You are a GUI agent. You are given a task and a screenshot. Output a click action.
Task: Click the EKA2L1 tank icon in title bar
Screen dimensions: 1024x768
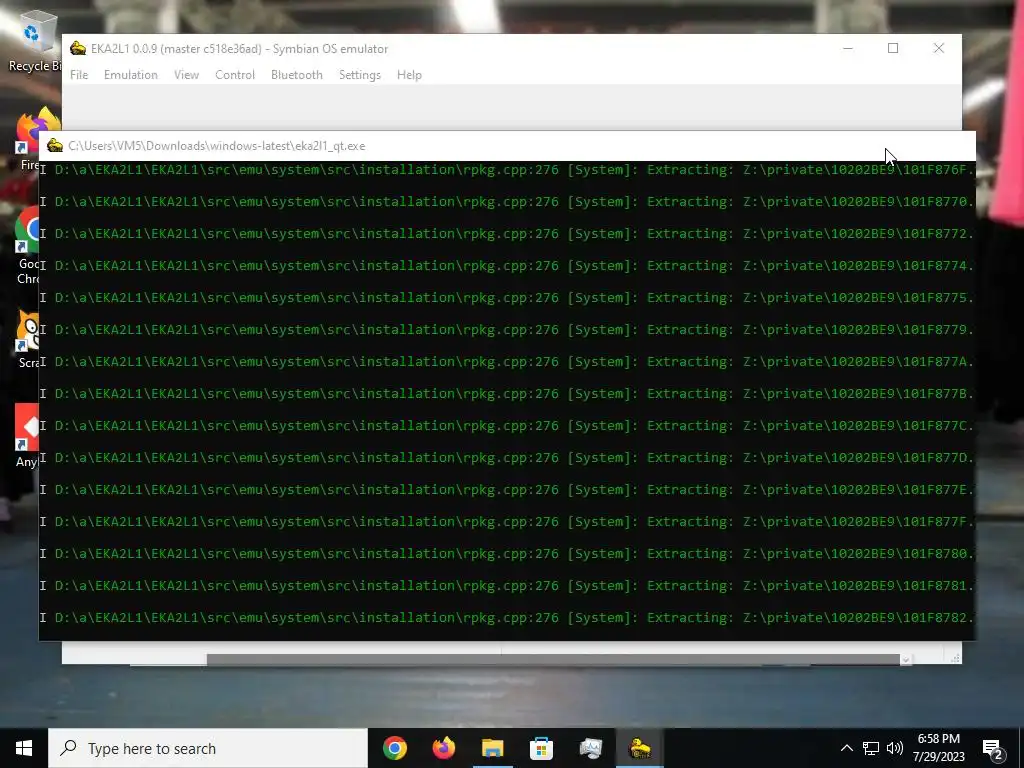(78, 48)
